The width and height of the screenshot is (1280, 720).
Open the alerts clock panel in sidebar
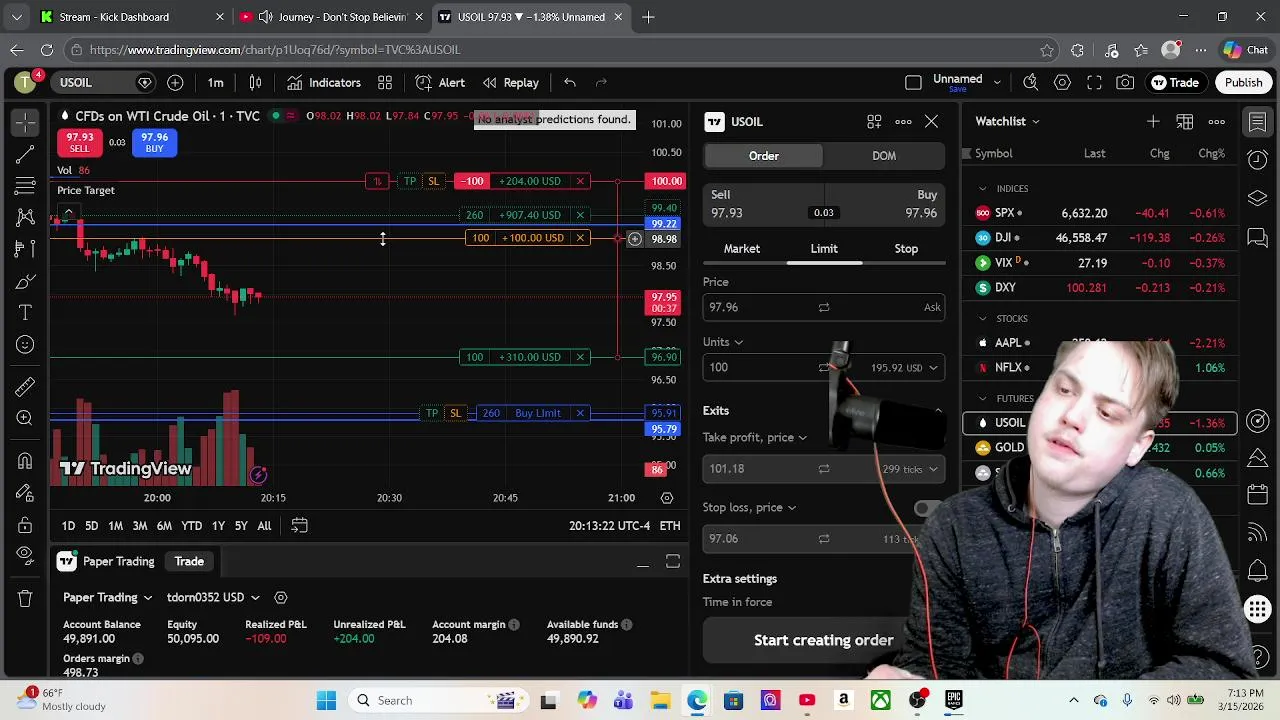click(1258, 160)
